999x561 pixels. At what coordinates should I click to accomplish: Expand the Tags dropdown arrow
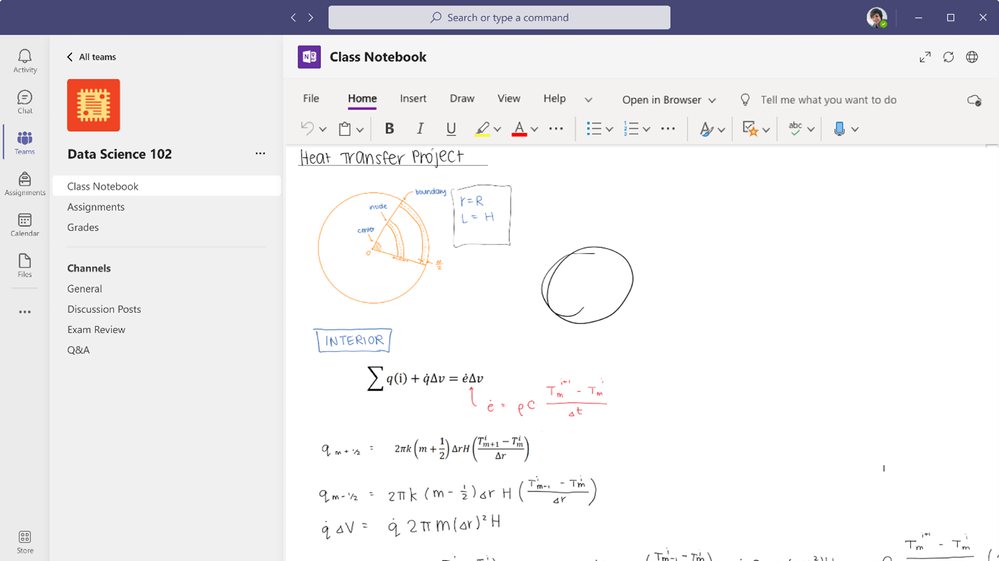pyautogui.click(x=766, y=129)
